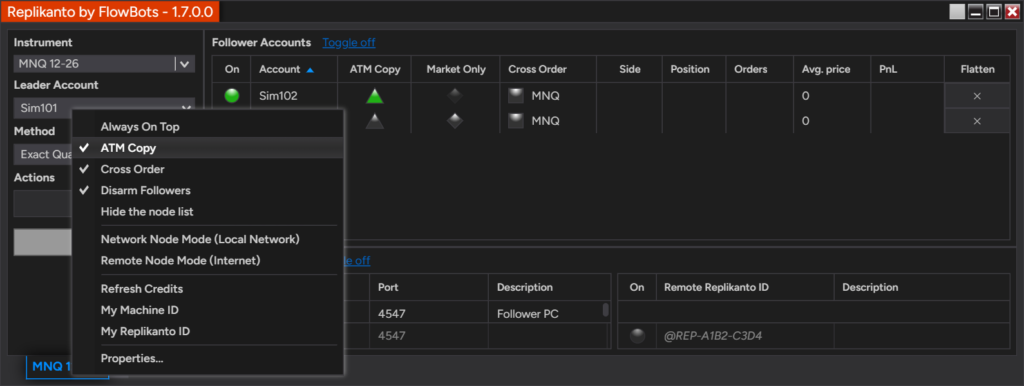Toggle Market Only diamond in second row
This screenshot has height=386, width=1024.
pyautogui.click(x=455, y=121)
